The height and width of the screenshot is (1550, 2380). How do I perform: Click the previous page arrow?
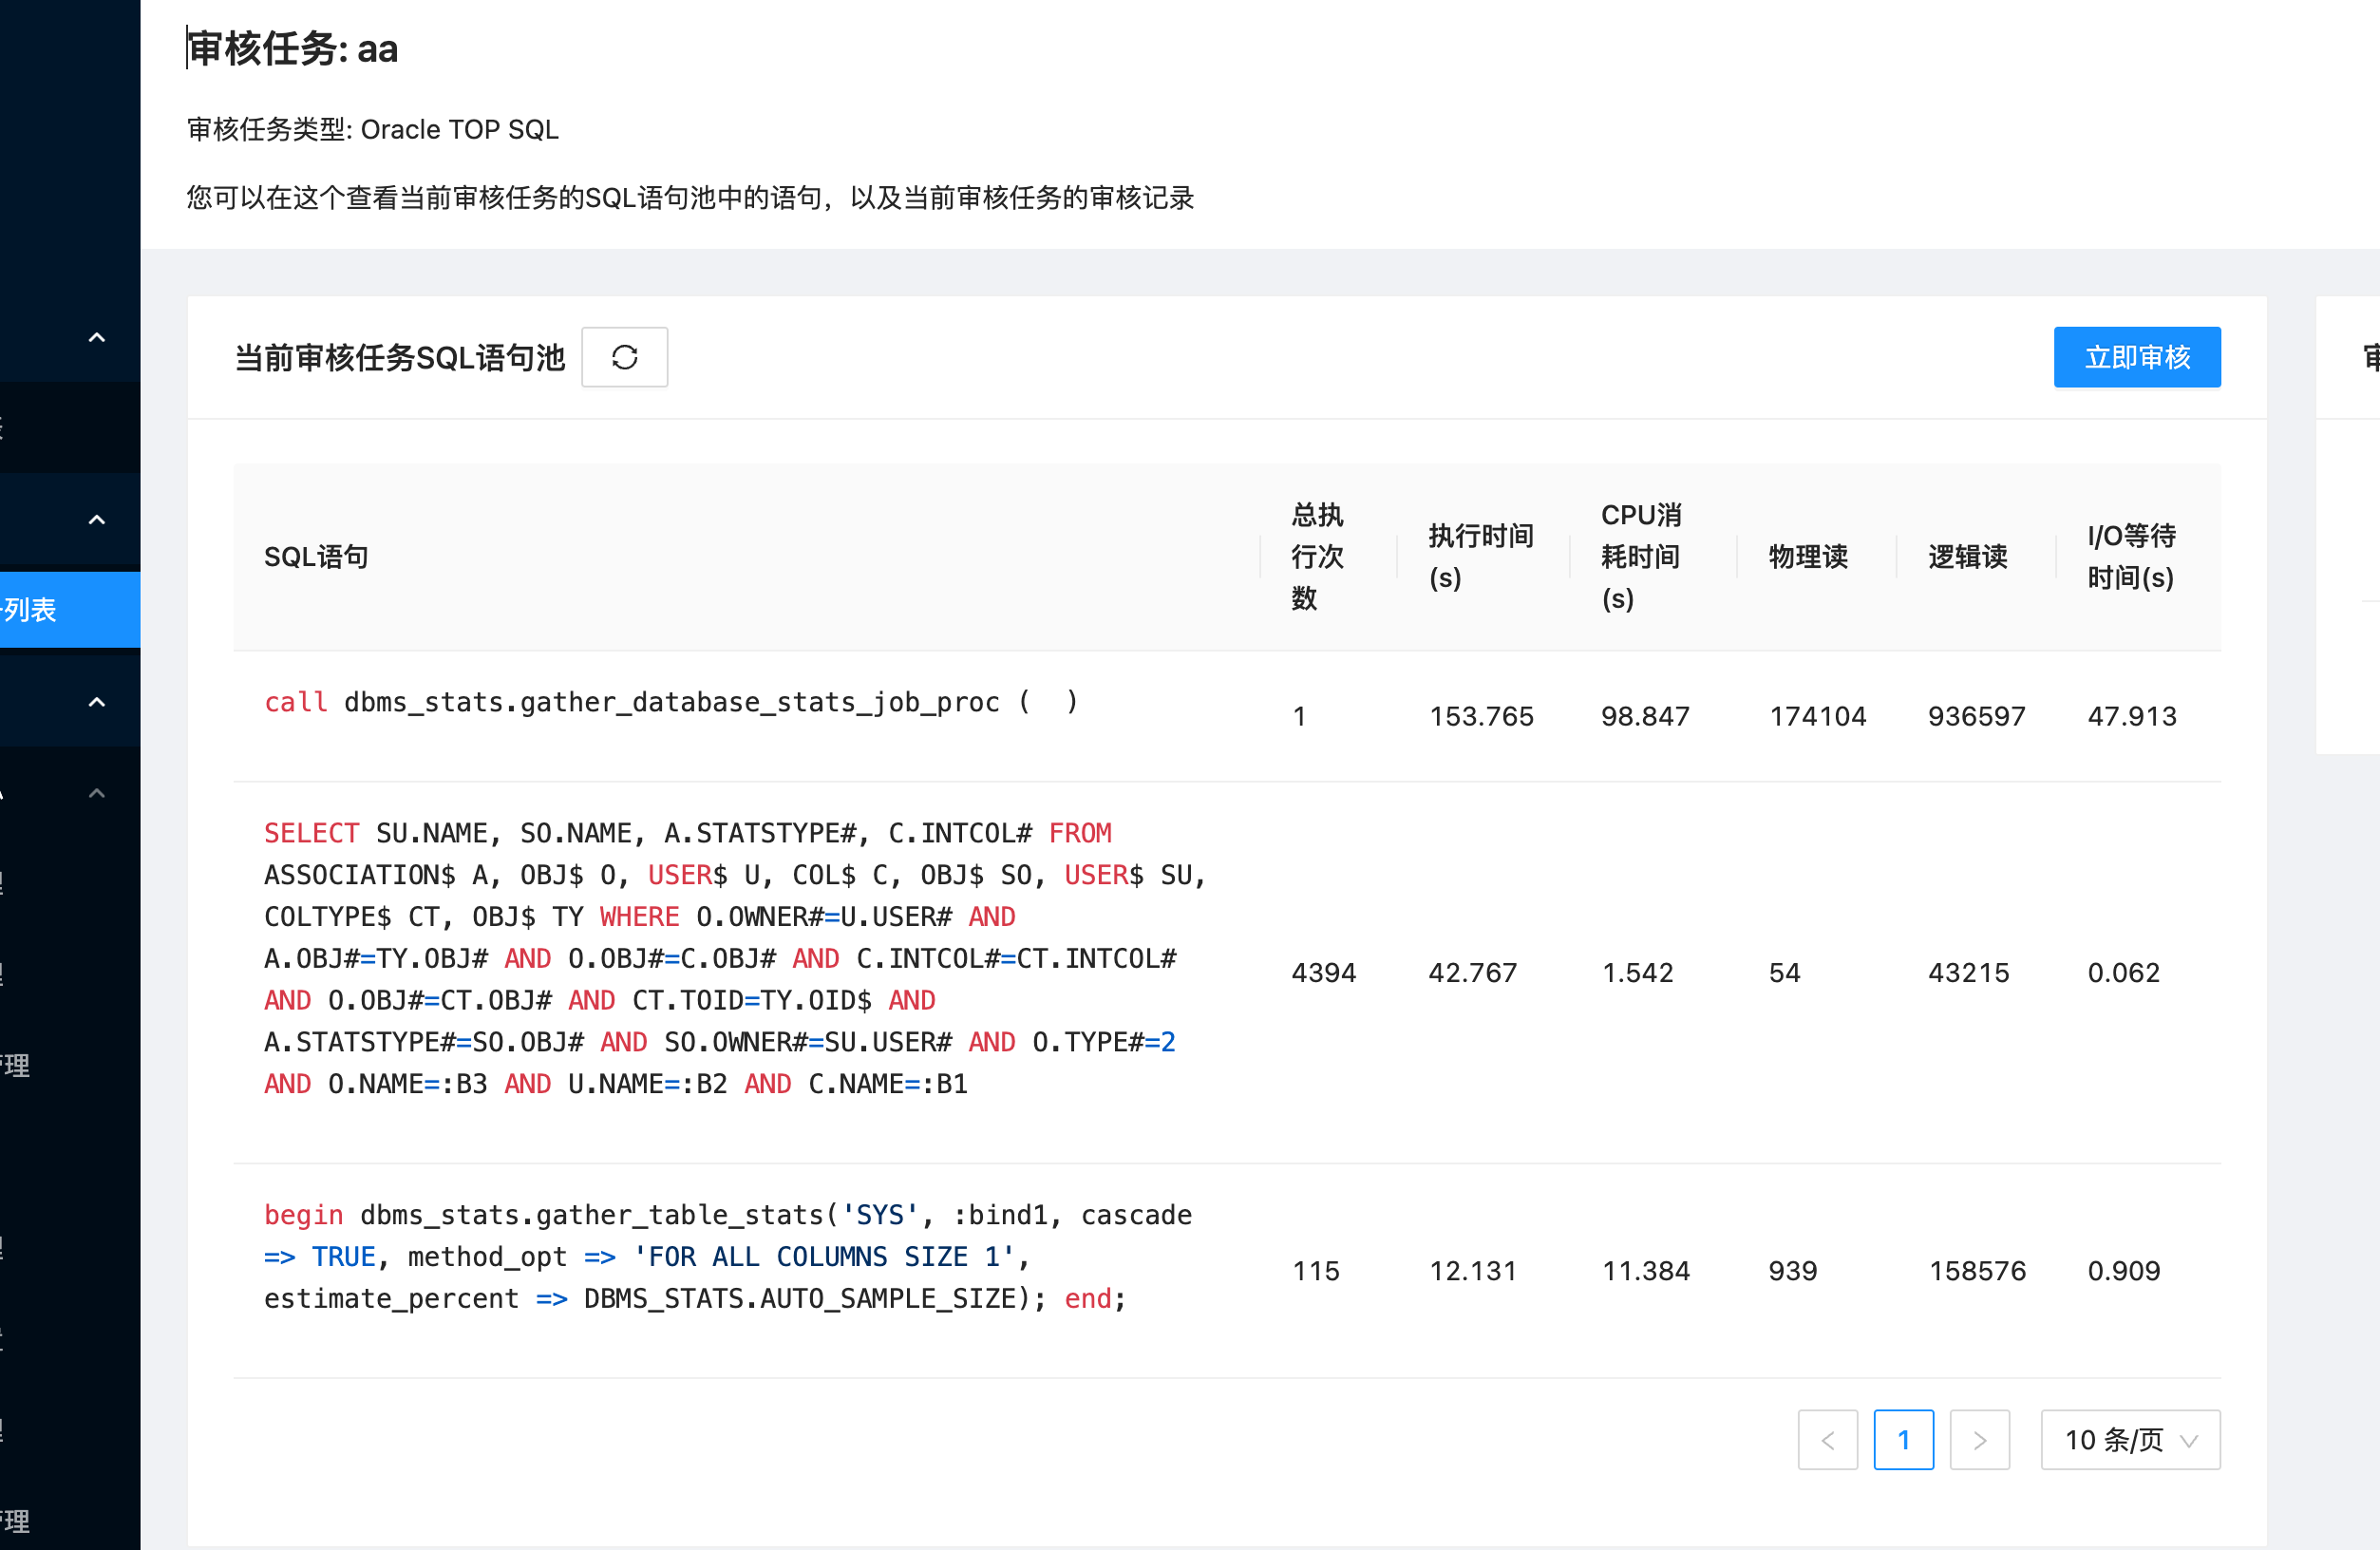[1827, 1440]
